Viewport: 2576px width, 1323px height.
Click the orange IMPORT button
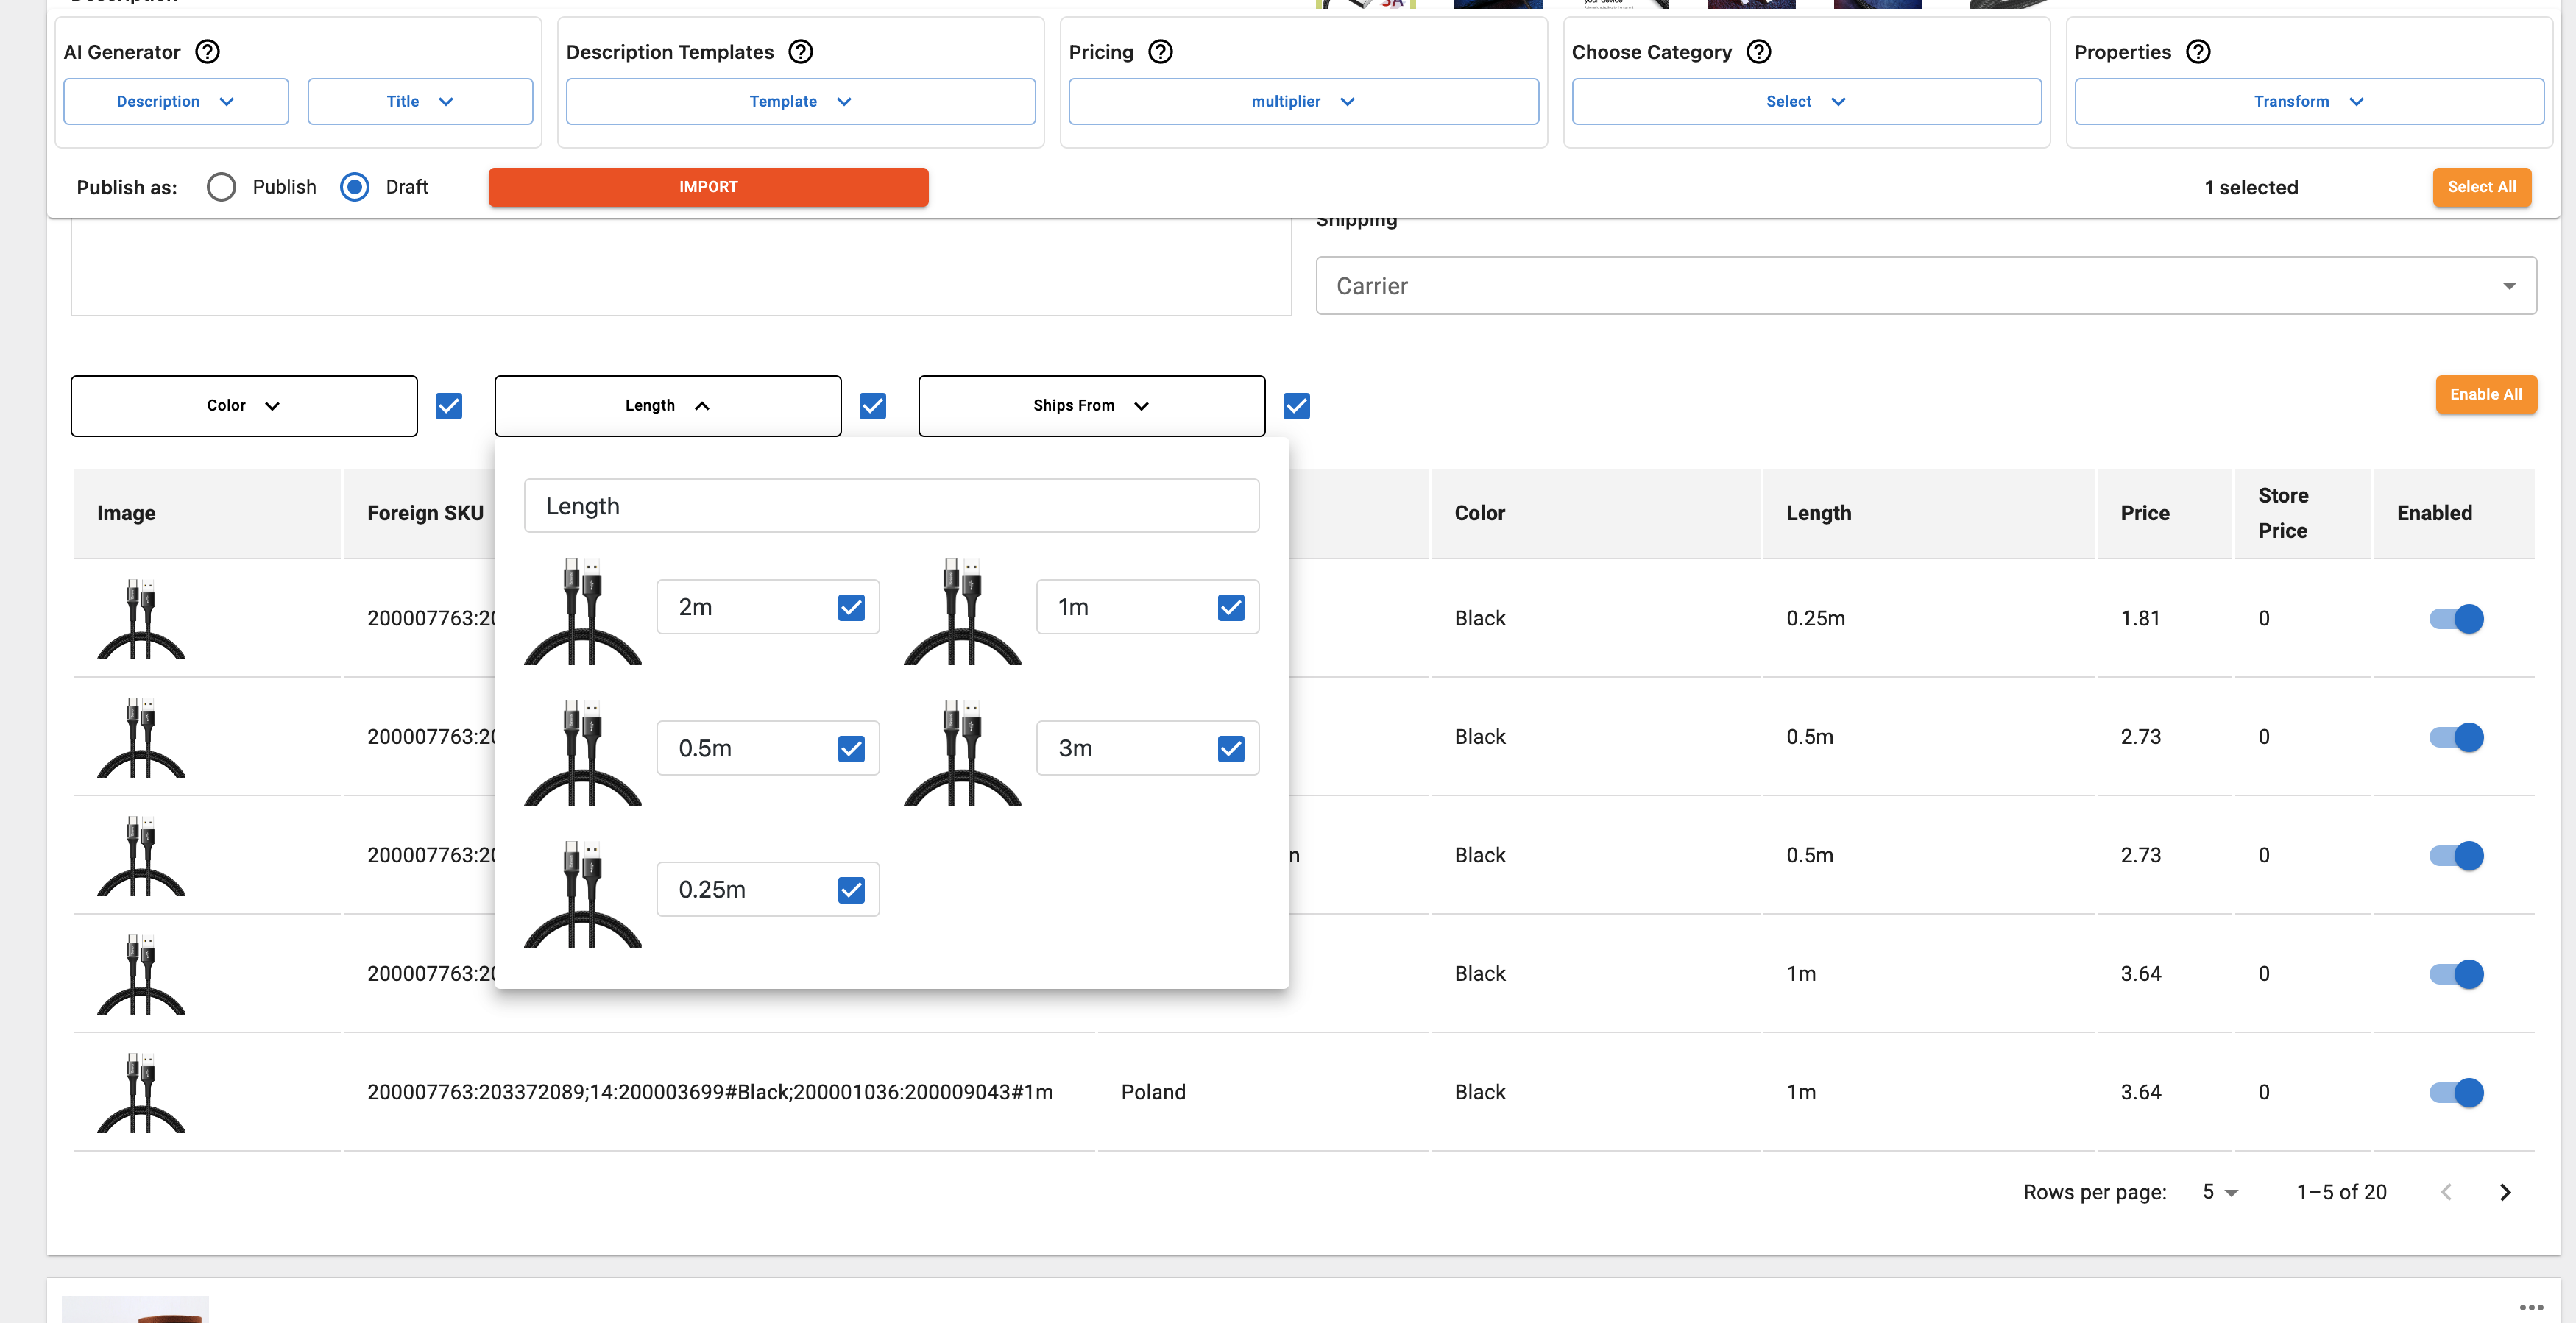coord(708,187)
